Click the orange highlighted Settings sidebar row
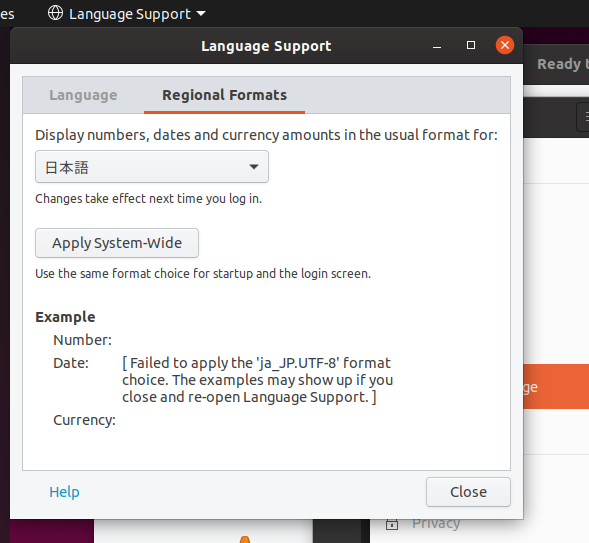Screen dimensions: 589x543 [x=556, y=386]
